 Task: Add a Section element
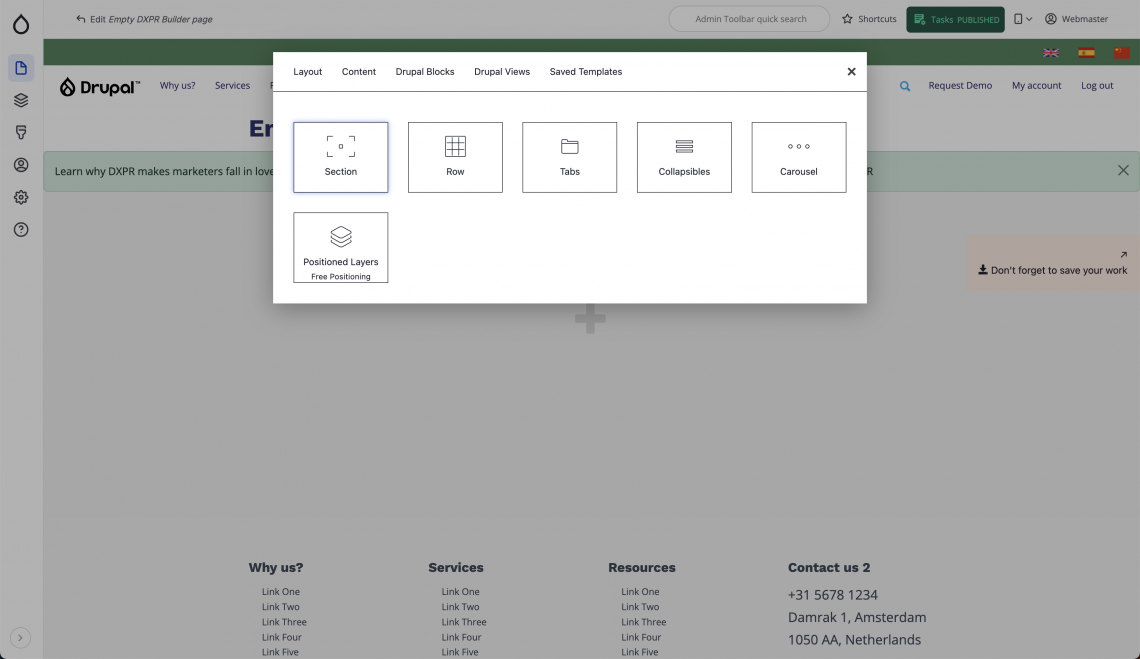click(340, 157)
